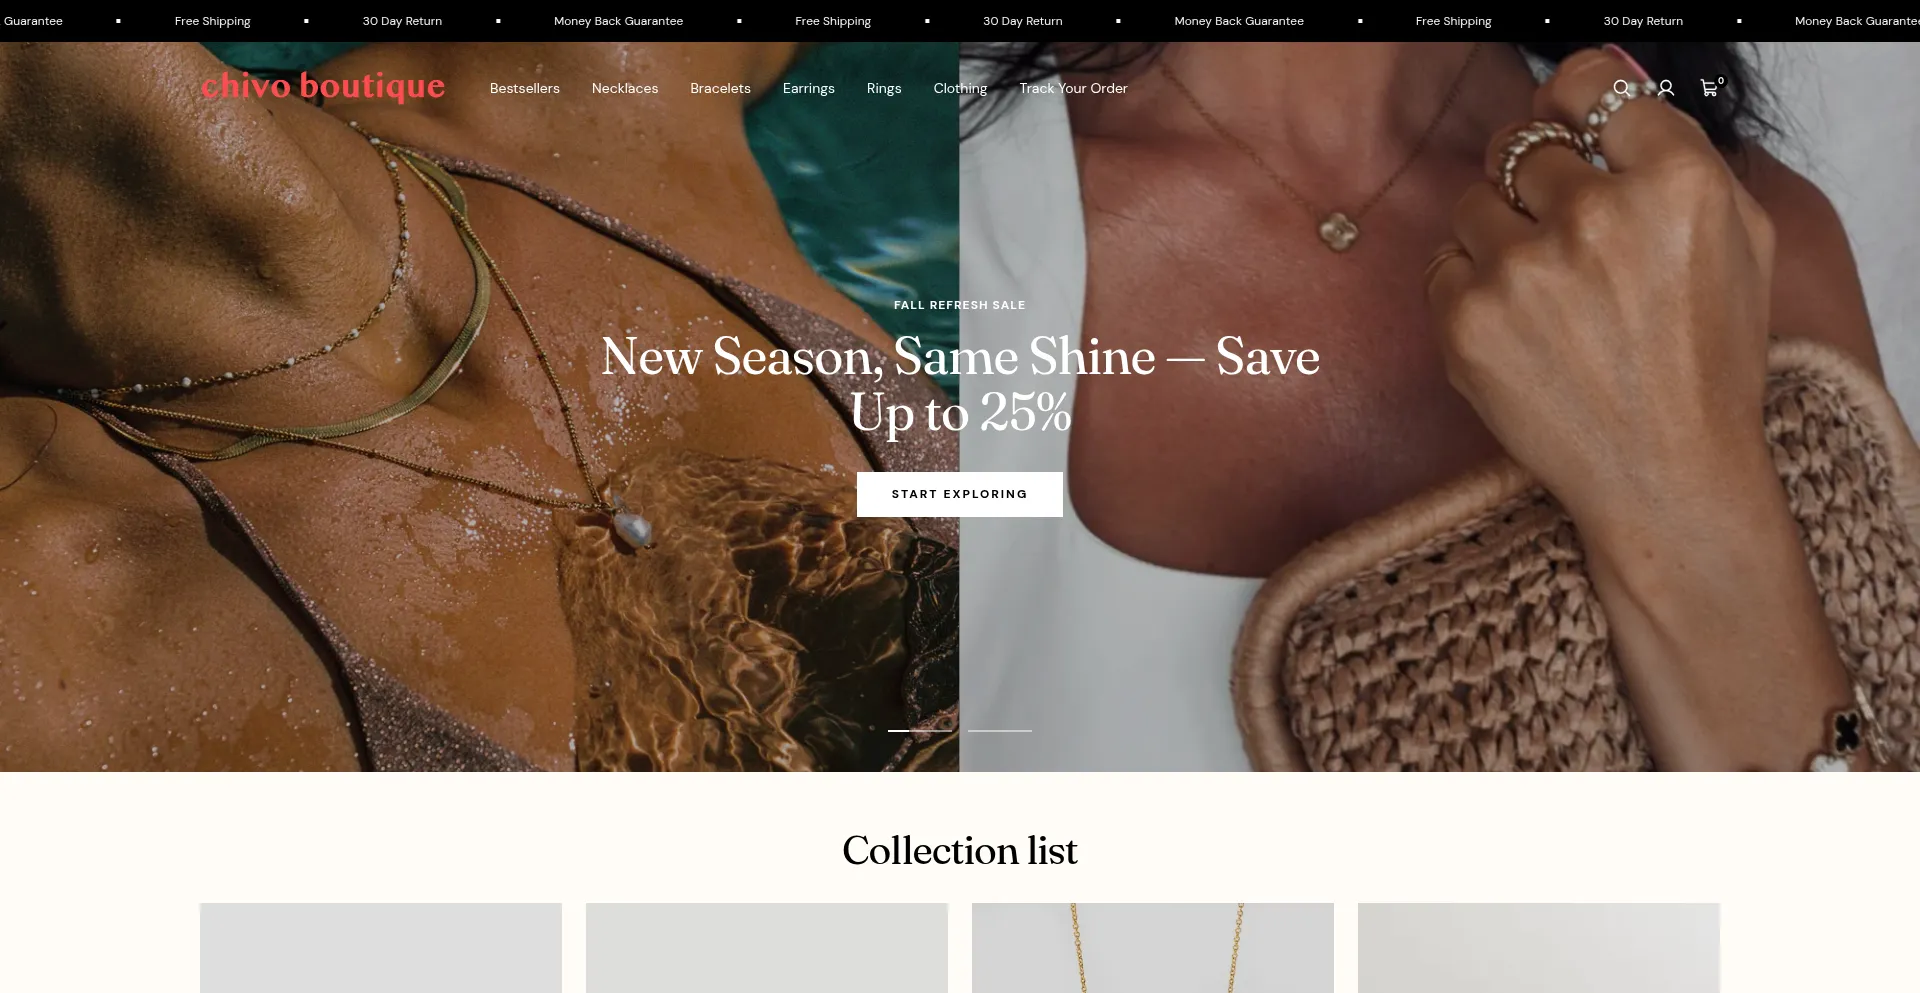
Task: Click the hero headline Save Up to 25%
Action: pyautogui.click(x=960, y=384)
